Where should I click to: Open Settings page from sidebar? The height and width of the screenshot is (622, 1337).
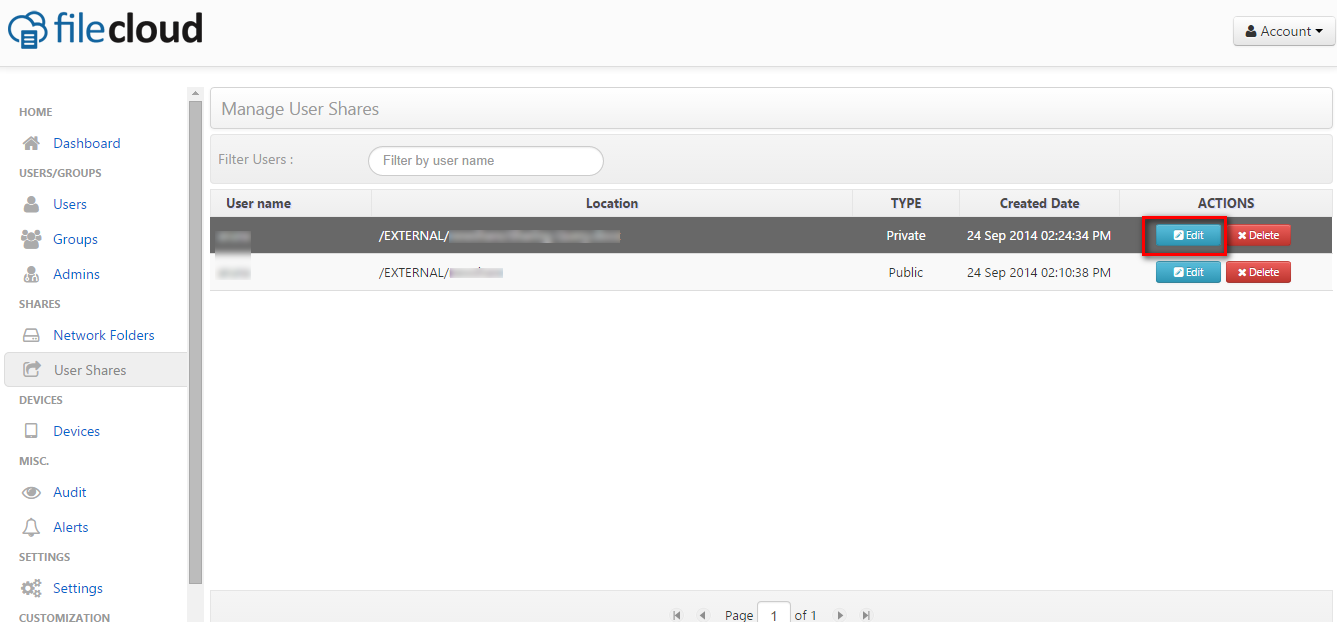78,588
